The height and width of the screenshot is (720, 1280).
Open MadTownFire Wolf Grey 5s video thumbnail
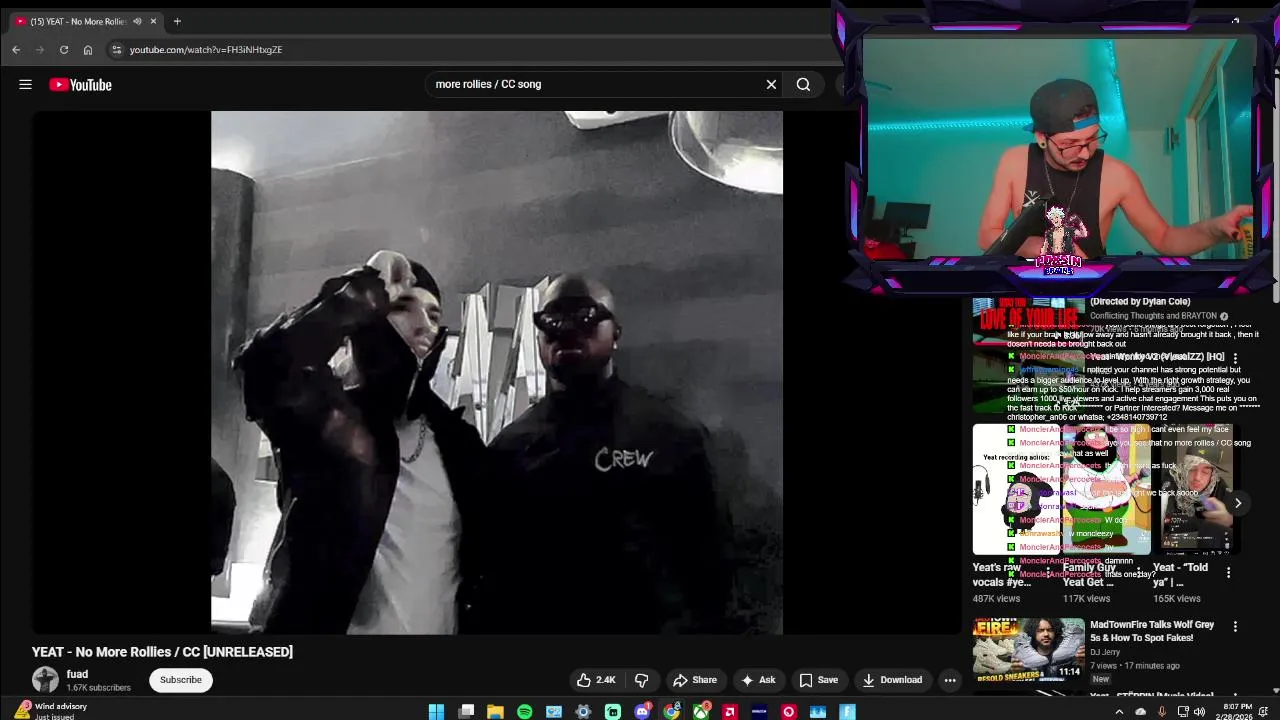coord(1029,650)
